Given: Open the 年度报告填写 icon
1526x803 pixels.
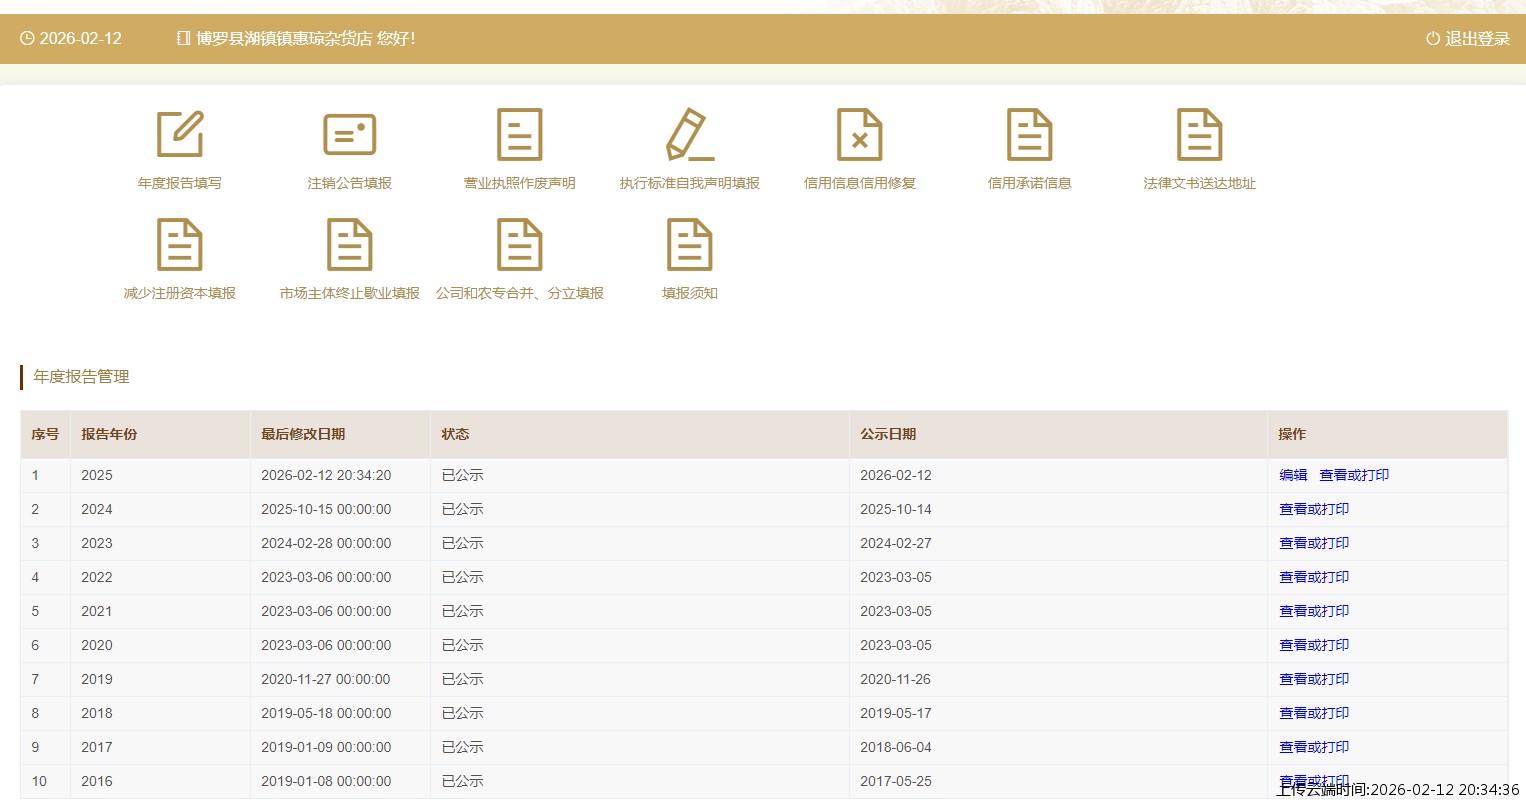Looking at the screenshot, I should [x=180, y=135].
